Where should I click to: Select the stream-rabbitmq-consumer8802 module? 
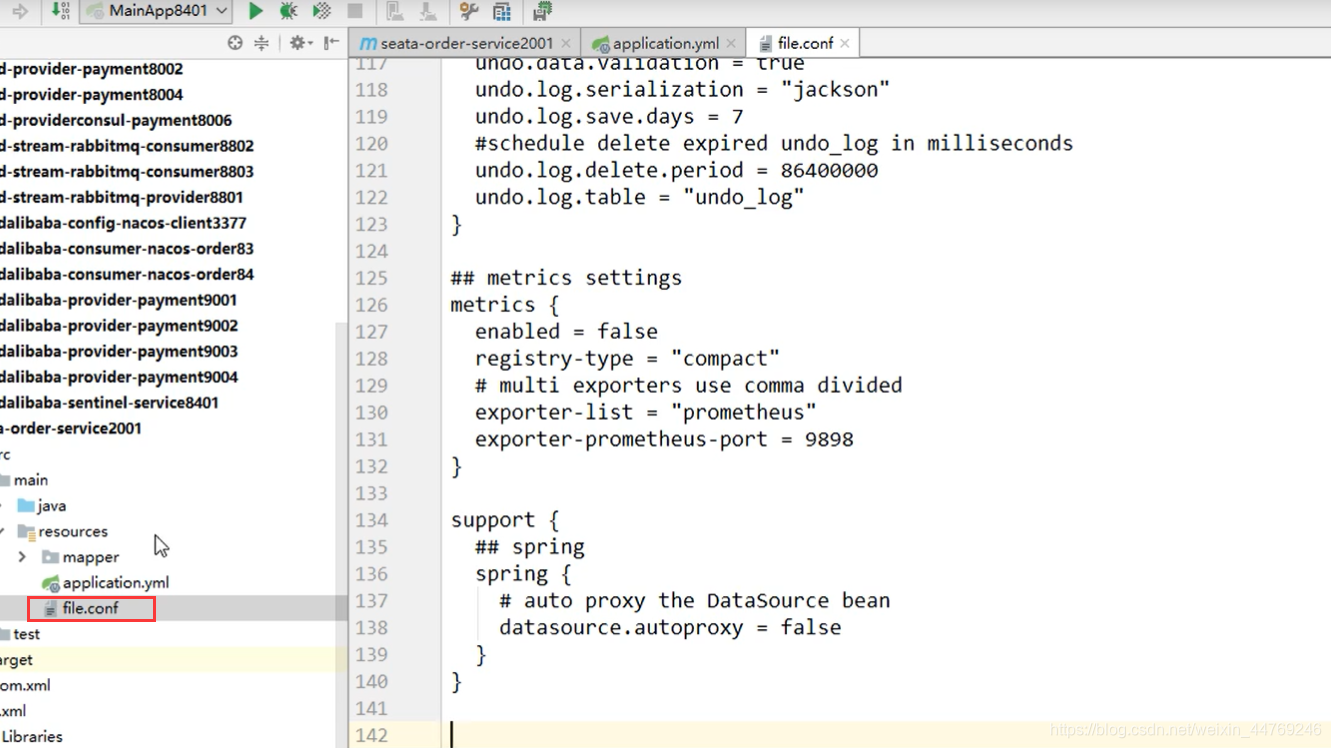[127, 146]
